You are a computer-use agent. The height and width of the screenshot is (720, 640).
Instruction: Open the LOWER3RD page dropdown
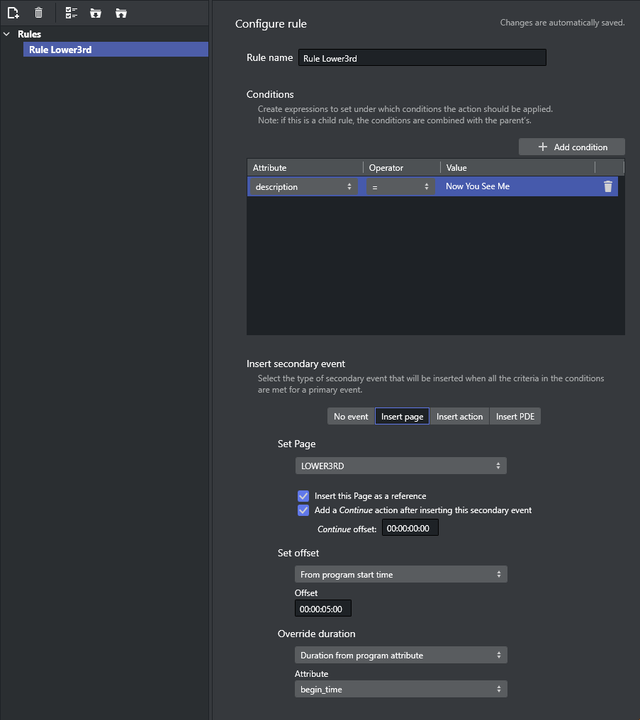(401, 466)
